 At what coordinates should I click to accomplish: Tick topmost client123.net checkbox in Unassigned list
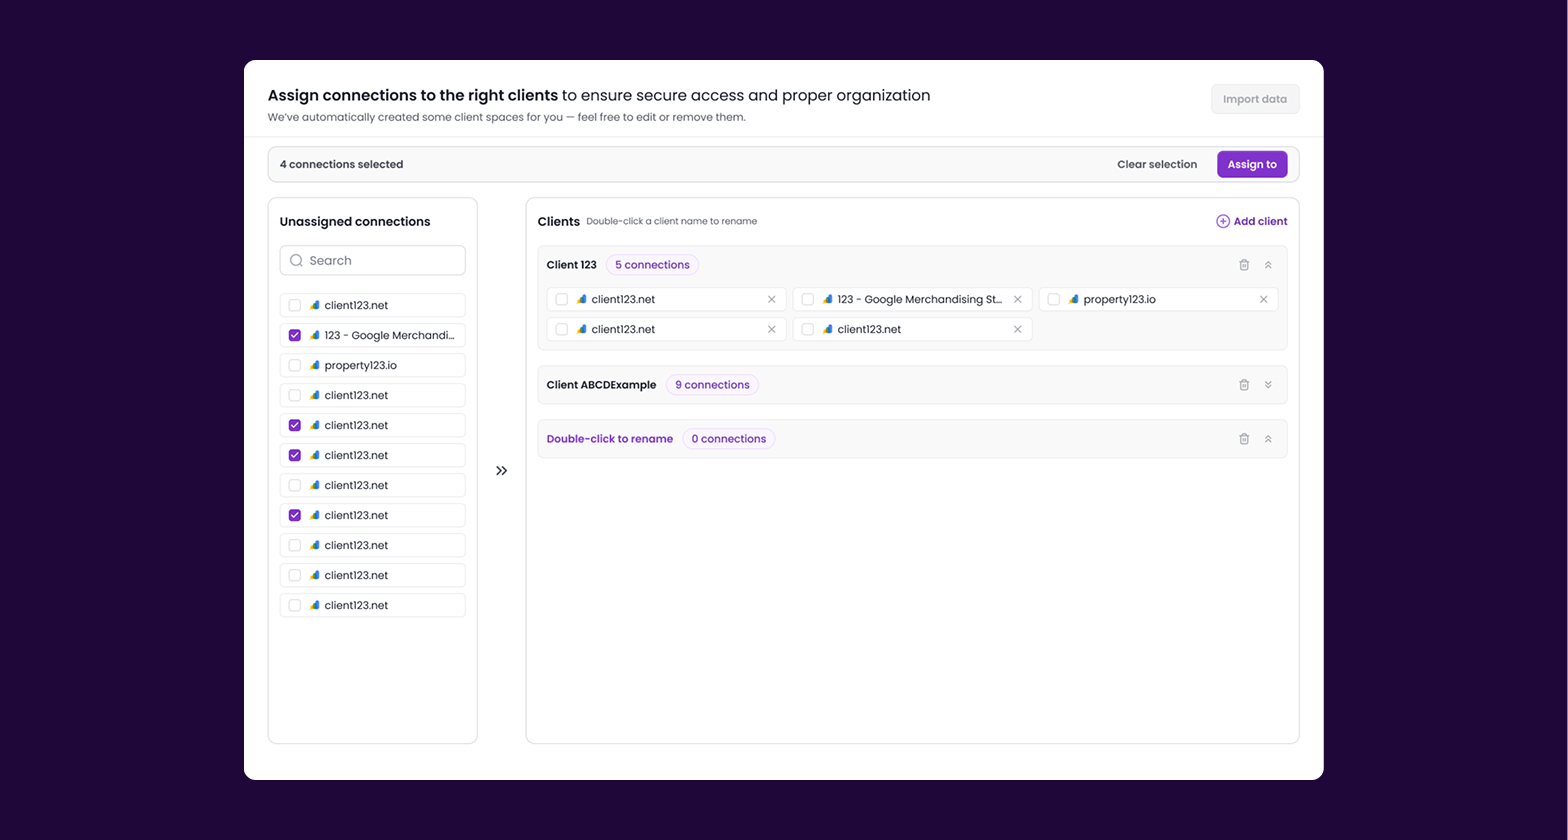[x=295, y=305]
